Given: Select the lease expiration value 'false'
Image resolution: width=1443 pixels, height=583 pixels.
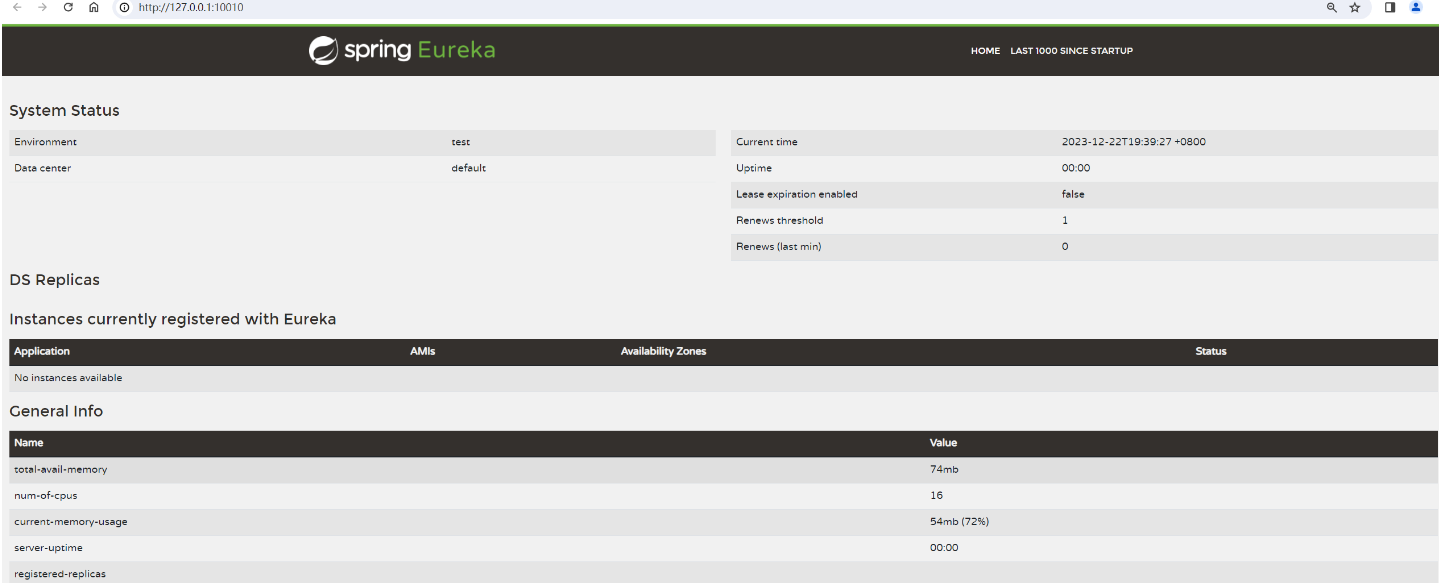Looking at the screenshot, I should [1073, 194].
